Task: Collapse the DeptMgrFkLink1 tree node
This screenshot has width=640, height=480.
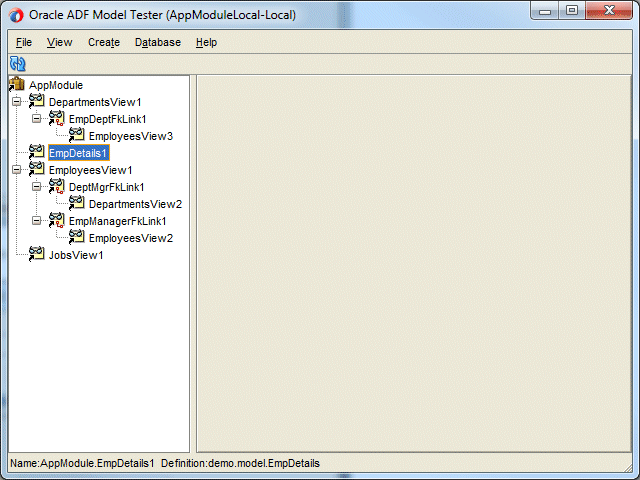Action: [36, 187]
